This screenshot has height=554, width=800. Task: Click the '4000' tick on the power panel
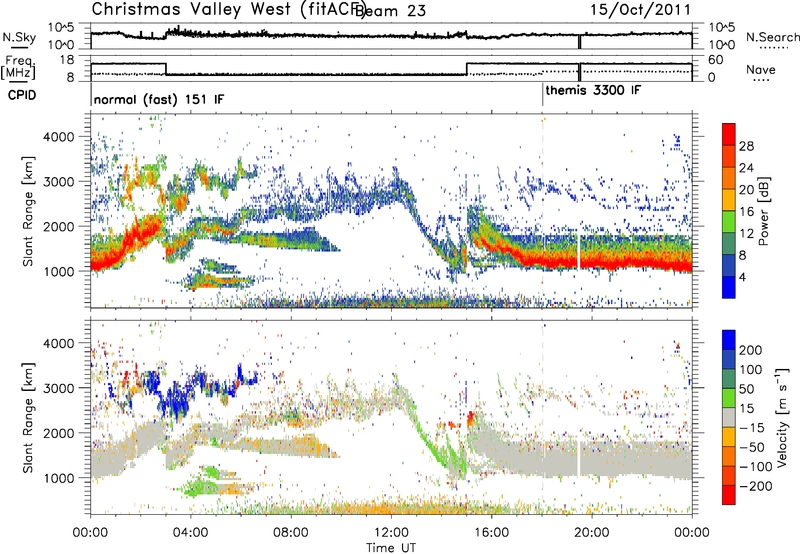tap(58, 137)
